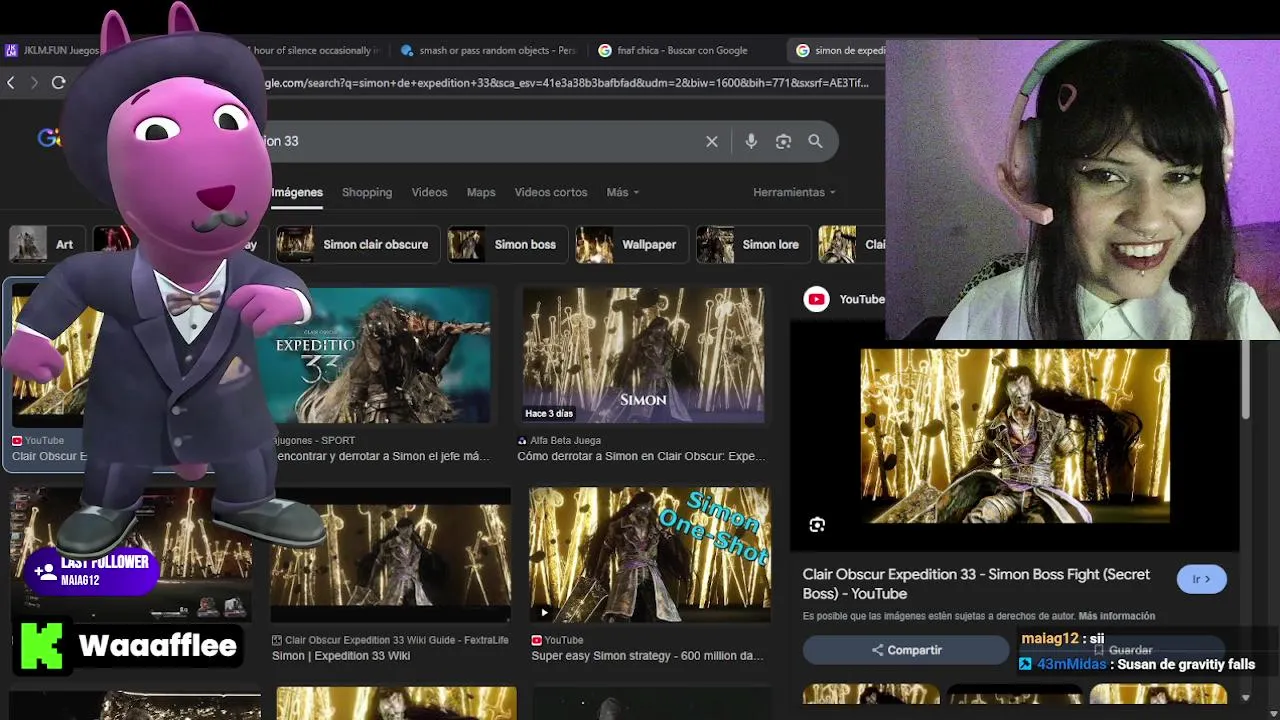Screen dimensions: 1280x720
Task: Click the maiag12 chat message
Action: (1062, 638)
